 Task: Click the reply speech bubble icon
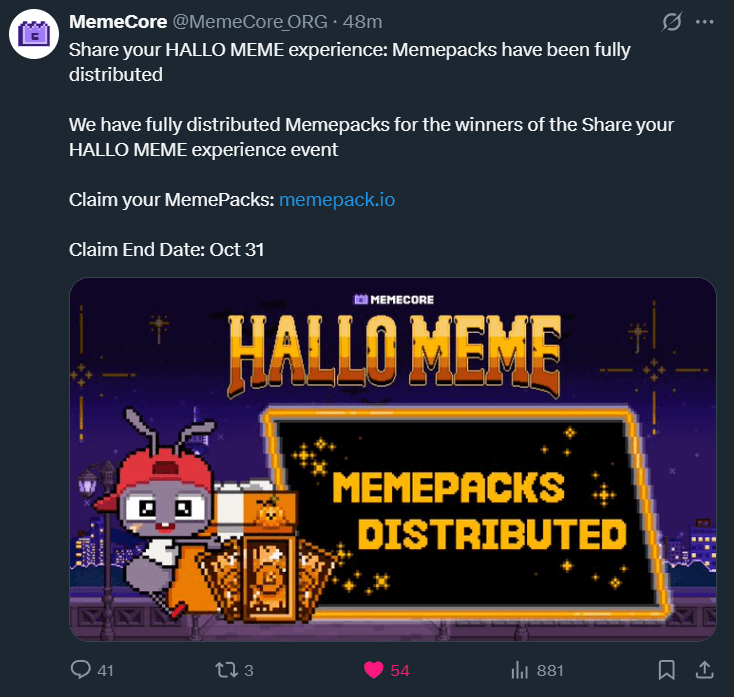pos(81,670)
